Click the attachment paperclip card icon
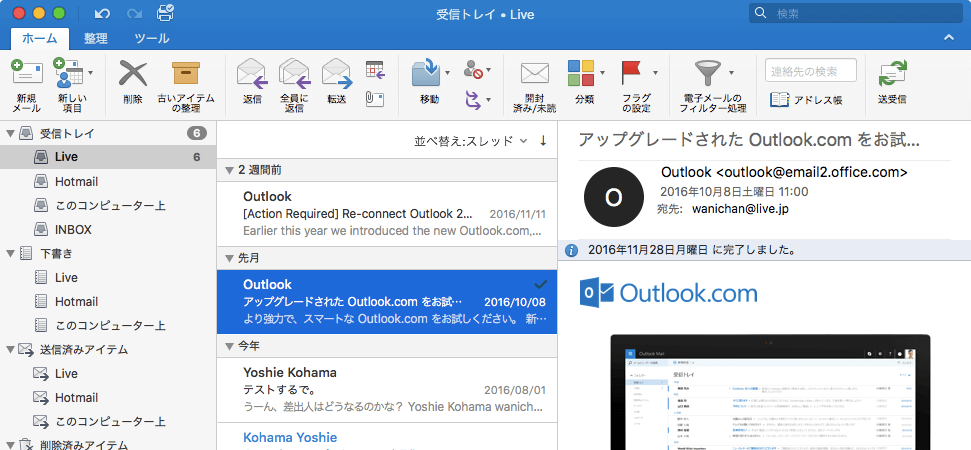 pos(375,99)
